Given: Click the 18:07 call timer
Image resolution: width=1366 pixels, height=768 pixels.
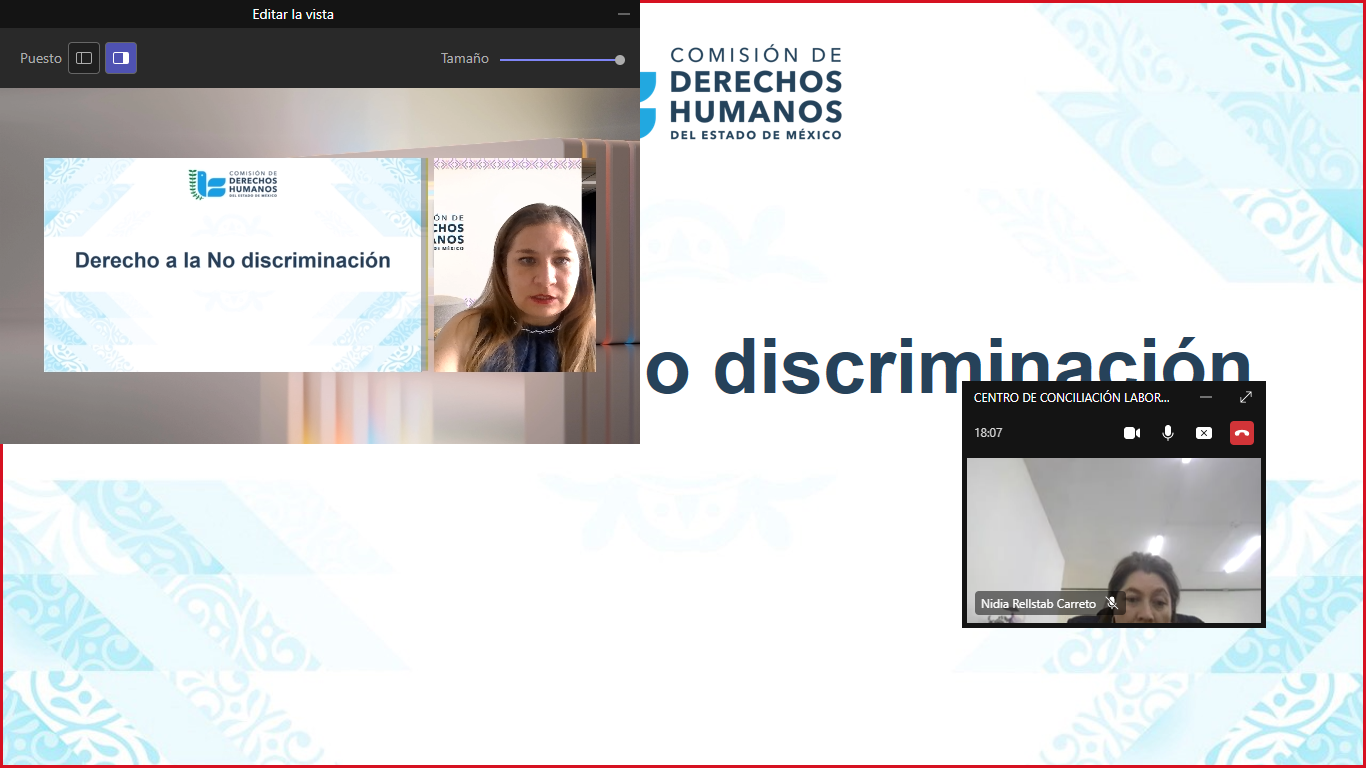Looking at the screenshot, I should coord(988,433).
